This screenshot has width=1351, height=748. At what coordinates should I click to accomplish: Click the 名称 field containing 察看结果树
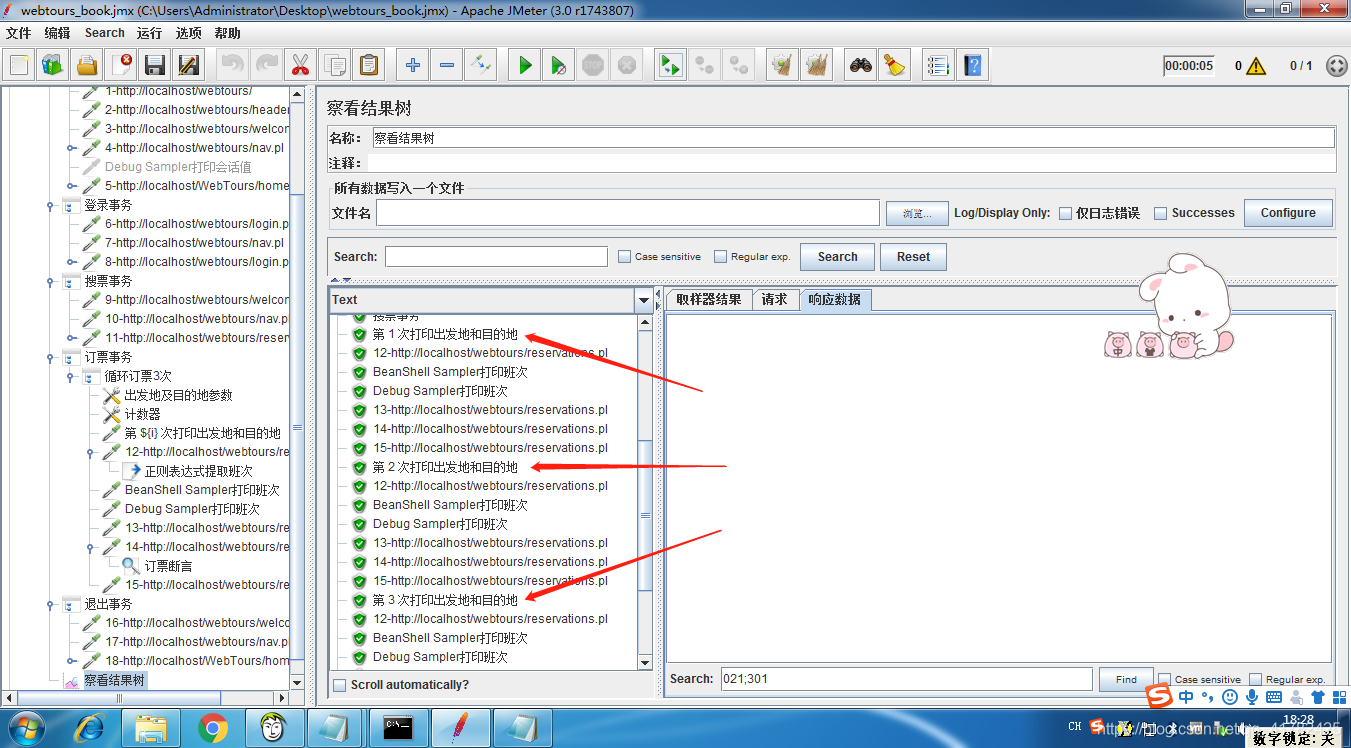[853, 138]
